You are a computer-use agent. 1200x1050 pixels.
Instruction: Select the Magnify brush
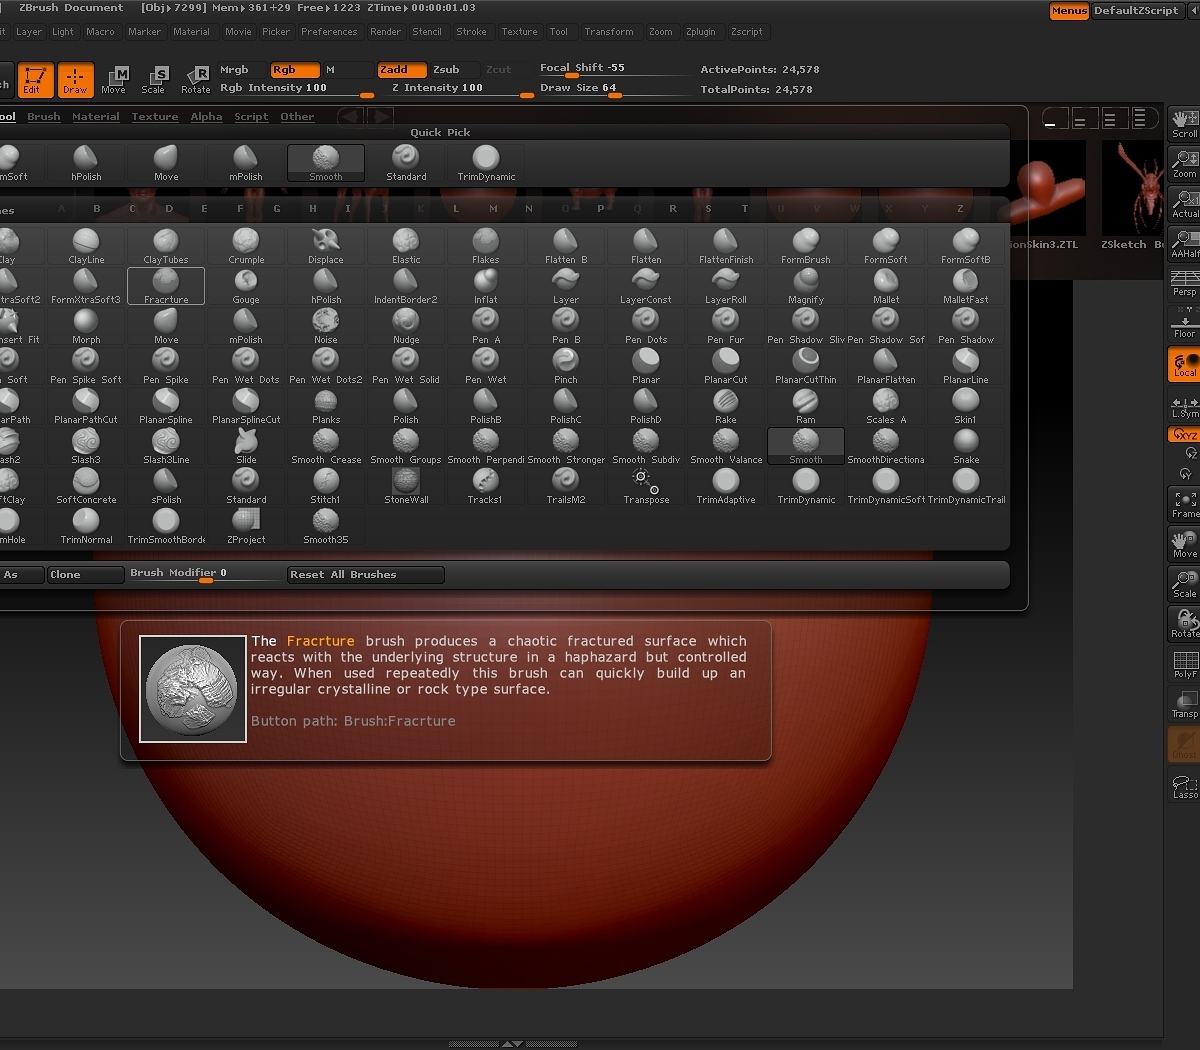[x=806, y=286]
